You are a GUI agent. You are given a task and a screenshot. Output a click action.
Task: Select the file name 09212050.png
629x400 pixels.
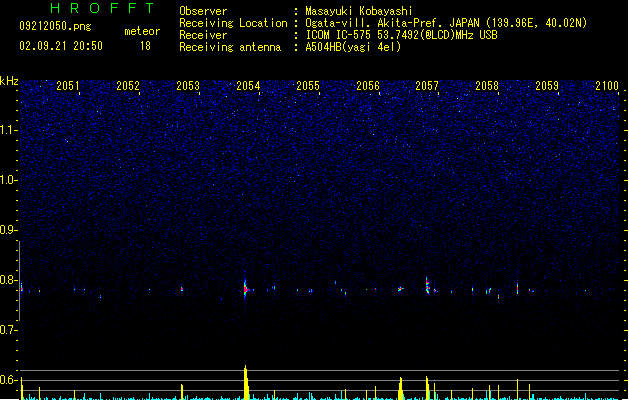(55, 26)
